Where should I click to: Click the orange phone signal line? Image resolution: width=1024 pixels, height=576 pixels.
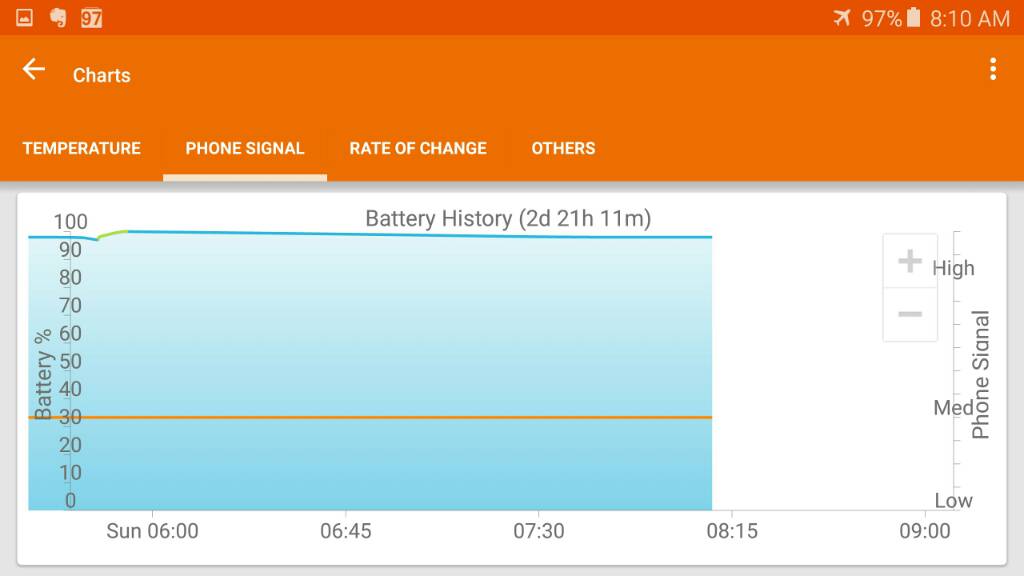(x=370, y=417)
